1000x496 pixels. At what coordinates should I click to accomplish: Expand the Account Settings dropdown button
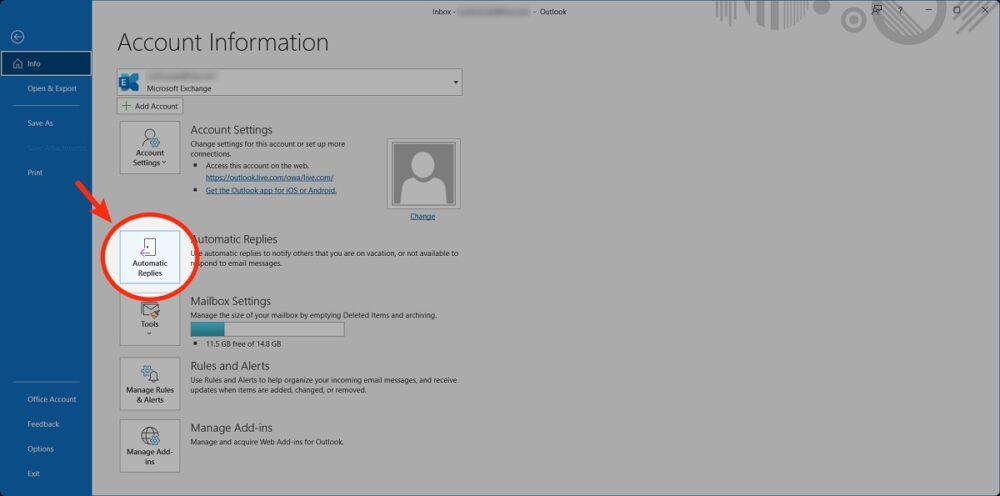[x=150, y=147]
